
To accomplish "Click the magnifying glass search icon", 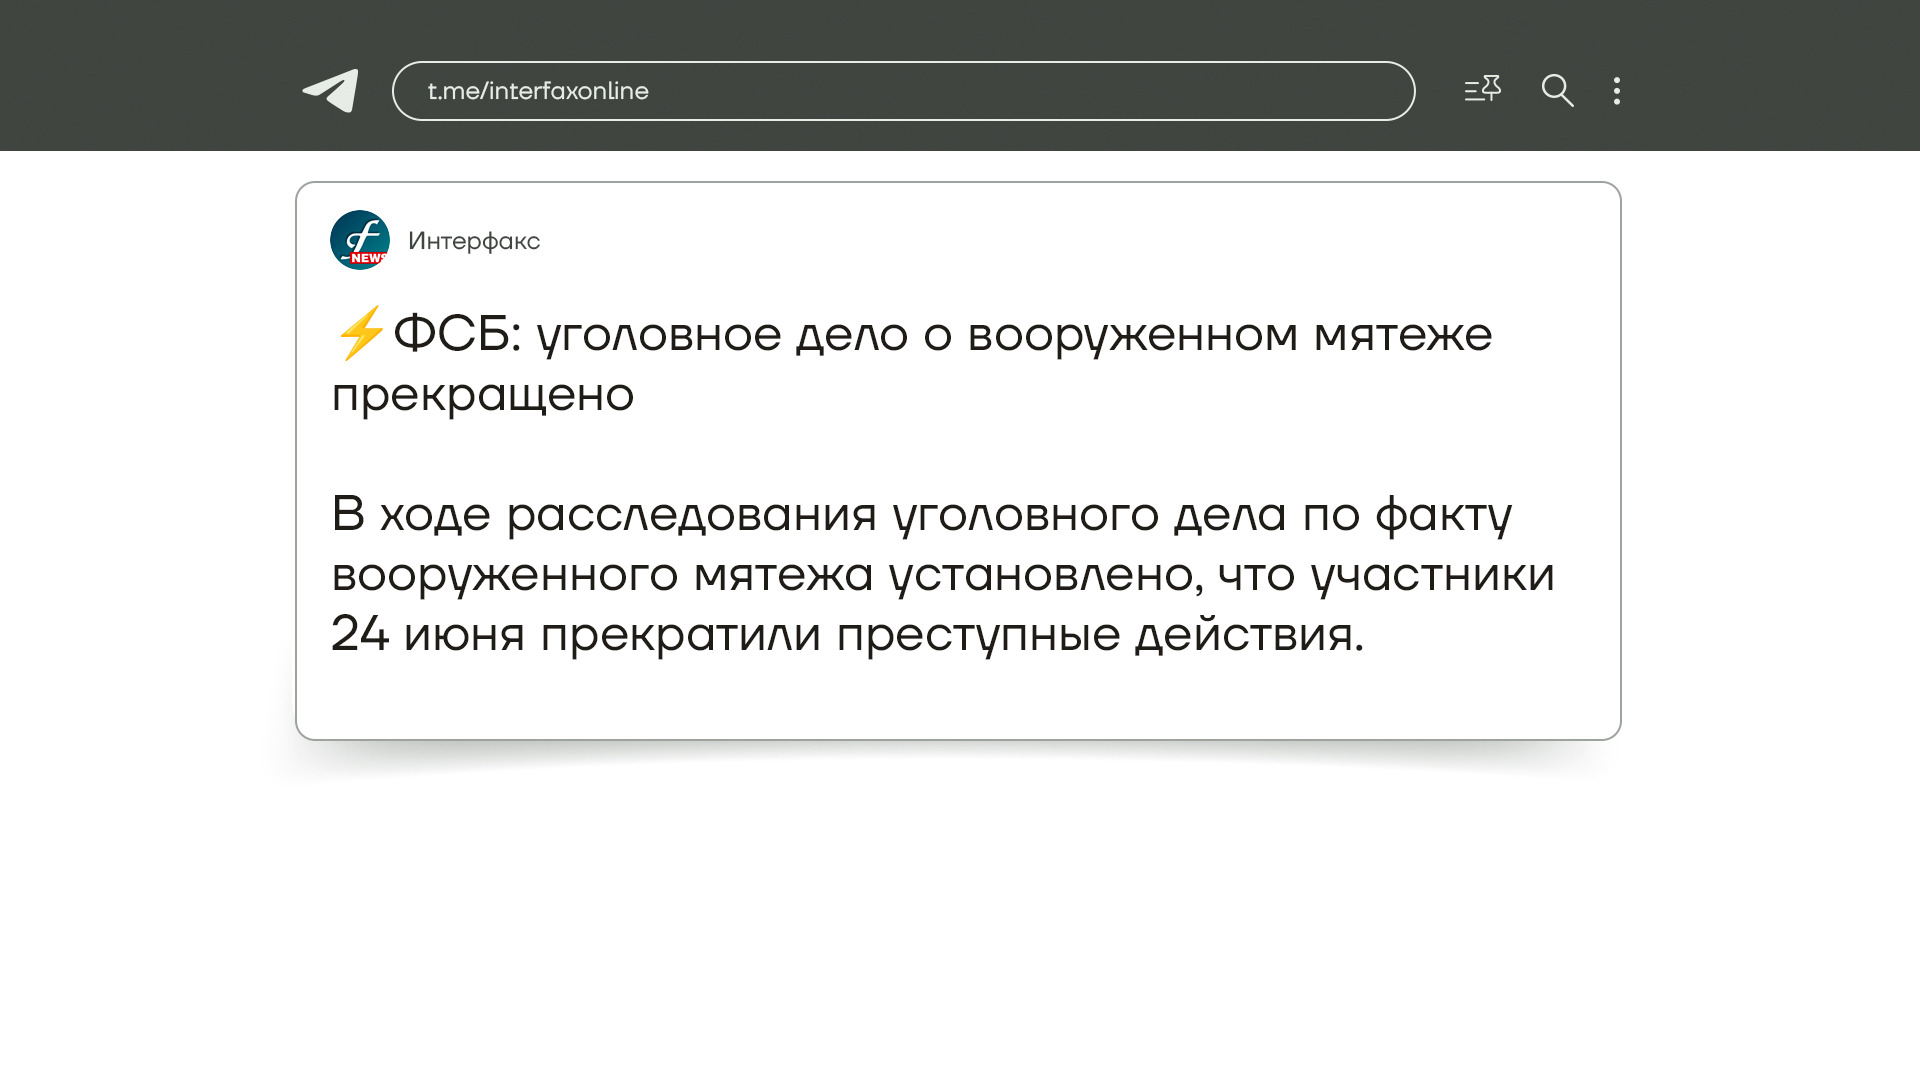I will (x=1557, y=91).
